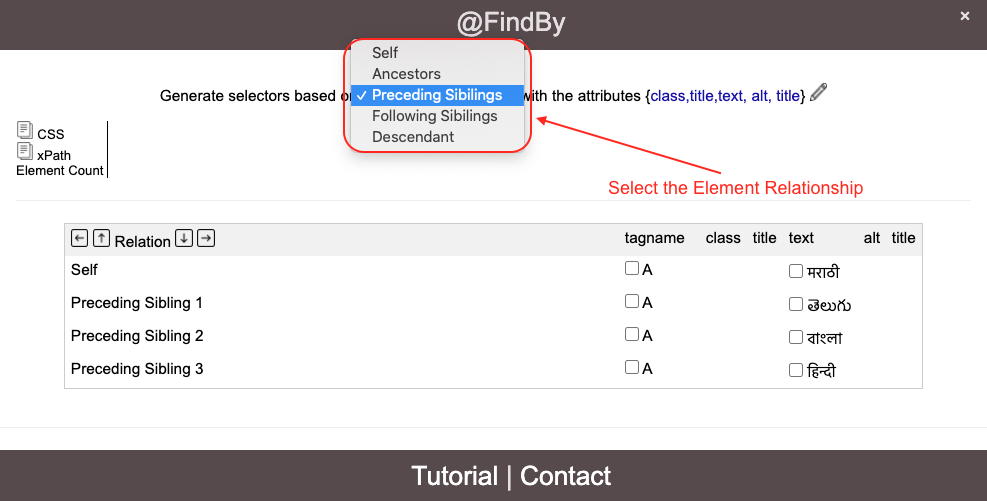
Task: Click the xPath copy document icon
Action: point(25,152)
